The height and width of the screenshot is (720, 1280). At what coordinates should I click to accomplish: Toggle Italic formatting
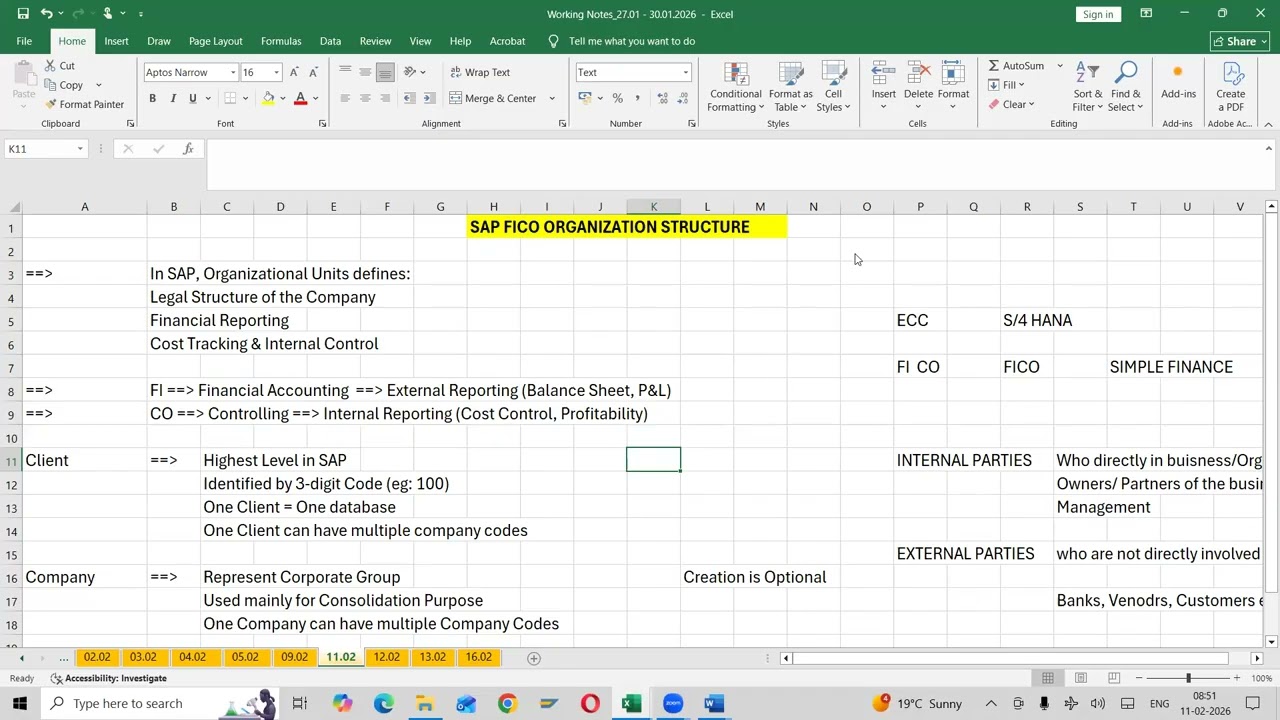(x=173, y=98)
